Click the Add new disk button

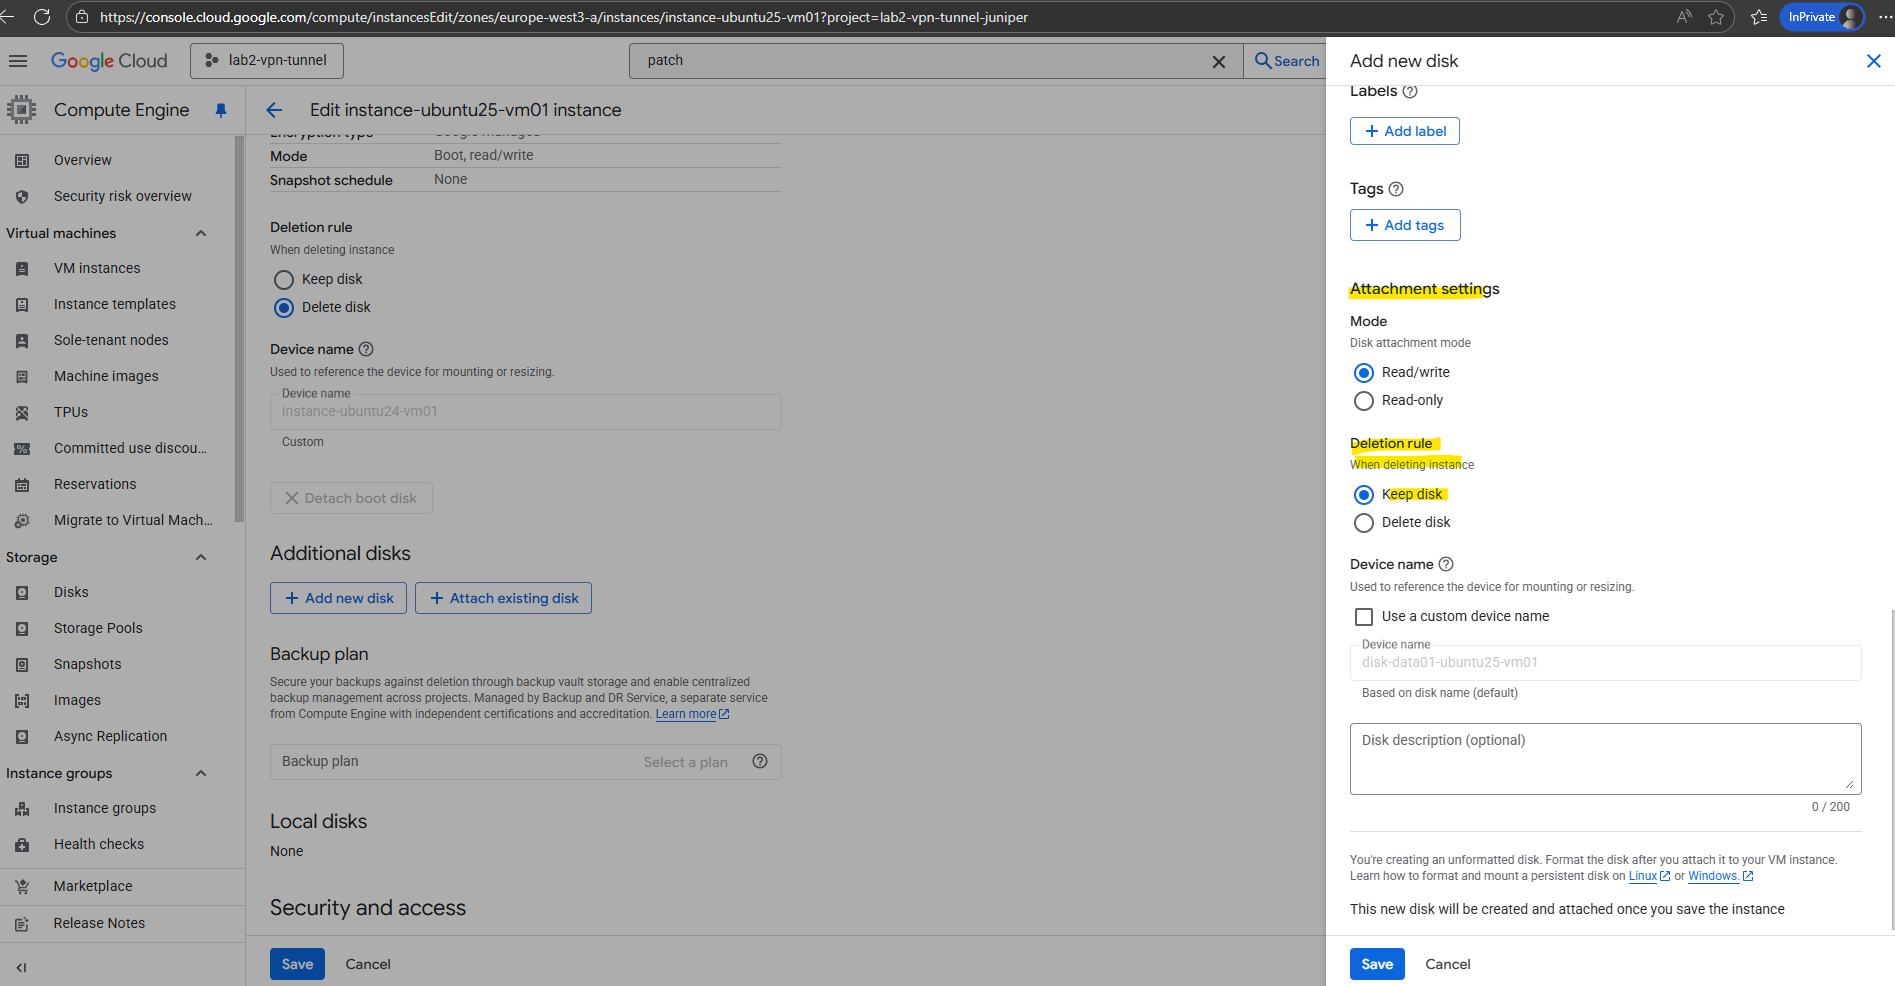coord(338,598)
